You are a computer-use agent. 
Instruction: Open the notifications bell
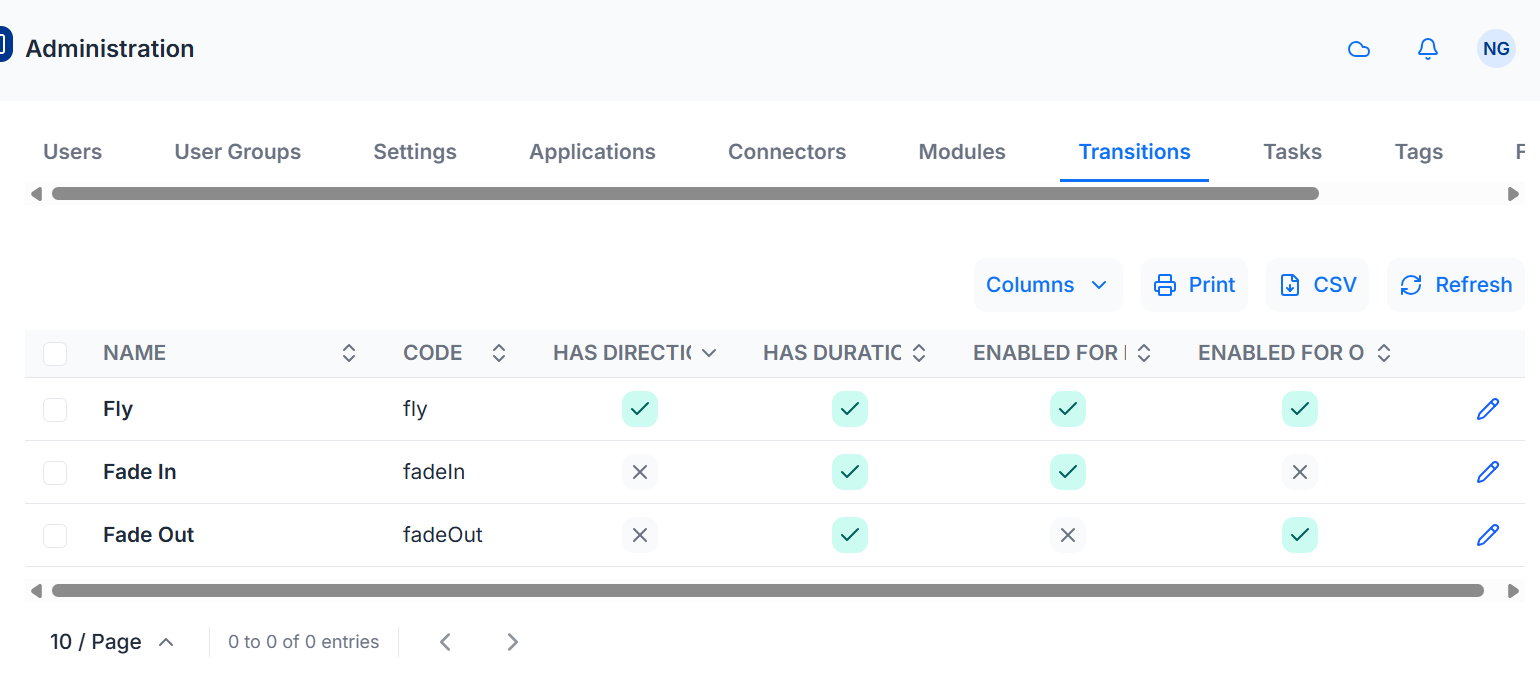(x=1428, y=49)
